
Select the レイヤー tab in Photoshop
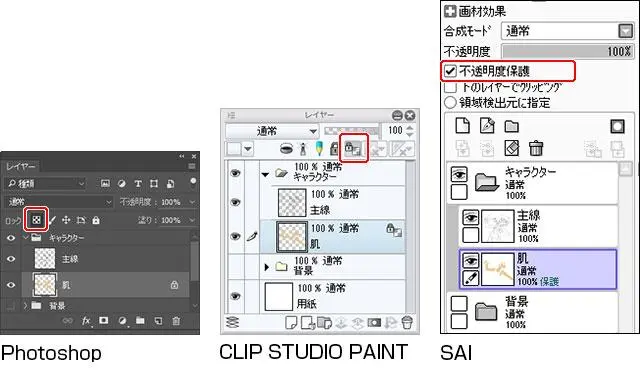pos(21,166)
